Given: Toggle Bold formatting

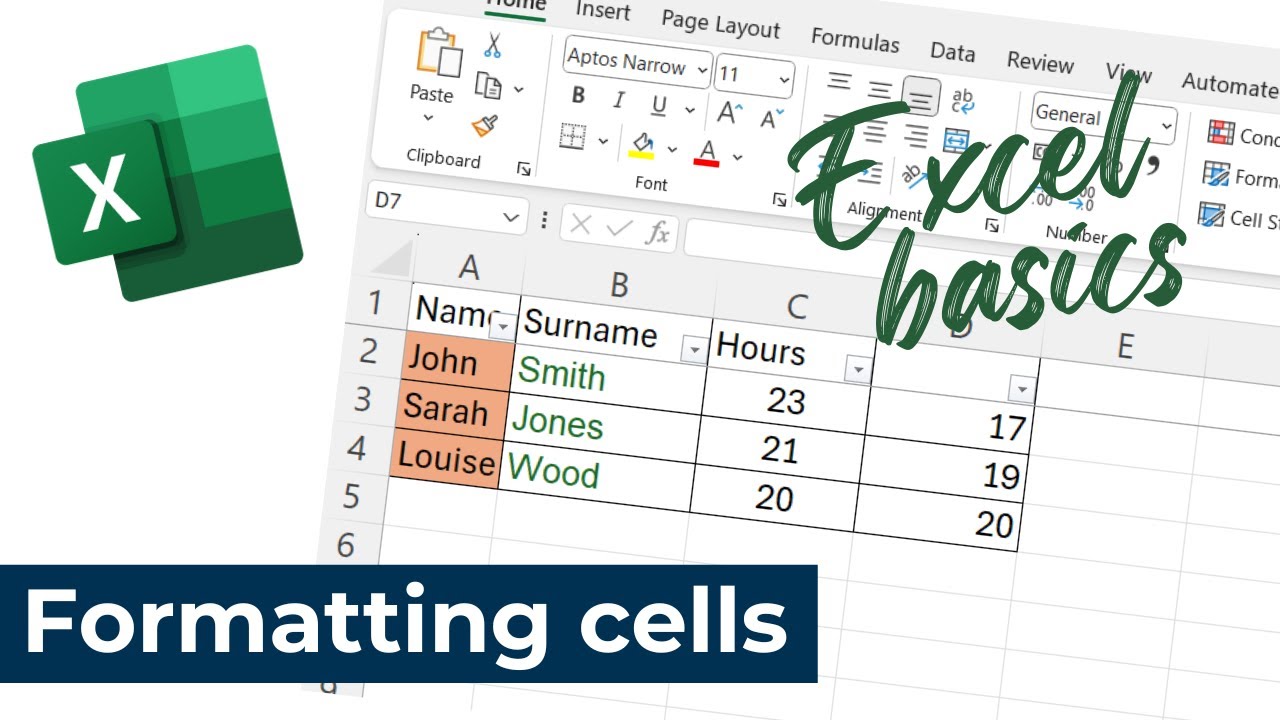Looking at the screenshot, I should [x=578, y=96].
